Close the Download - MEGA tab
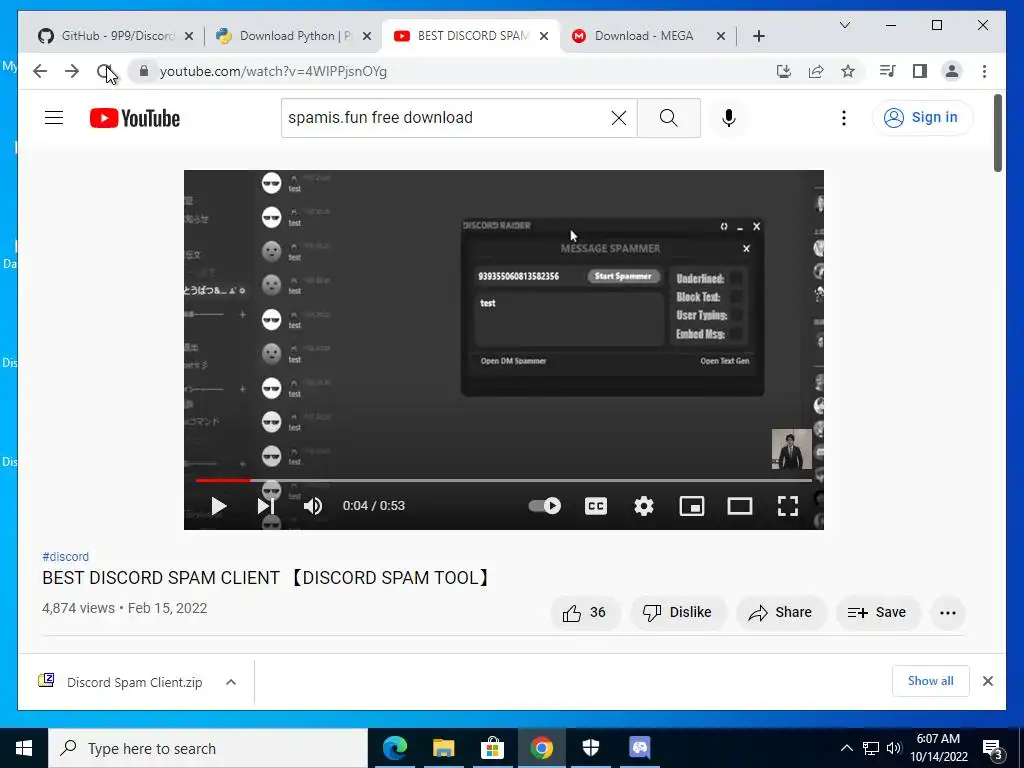 721,36
